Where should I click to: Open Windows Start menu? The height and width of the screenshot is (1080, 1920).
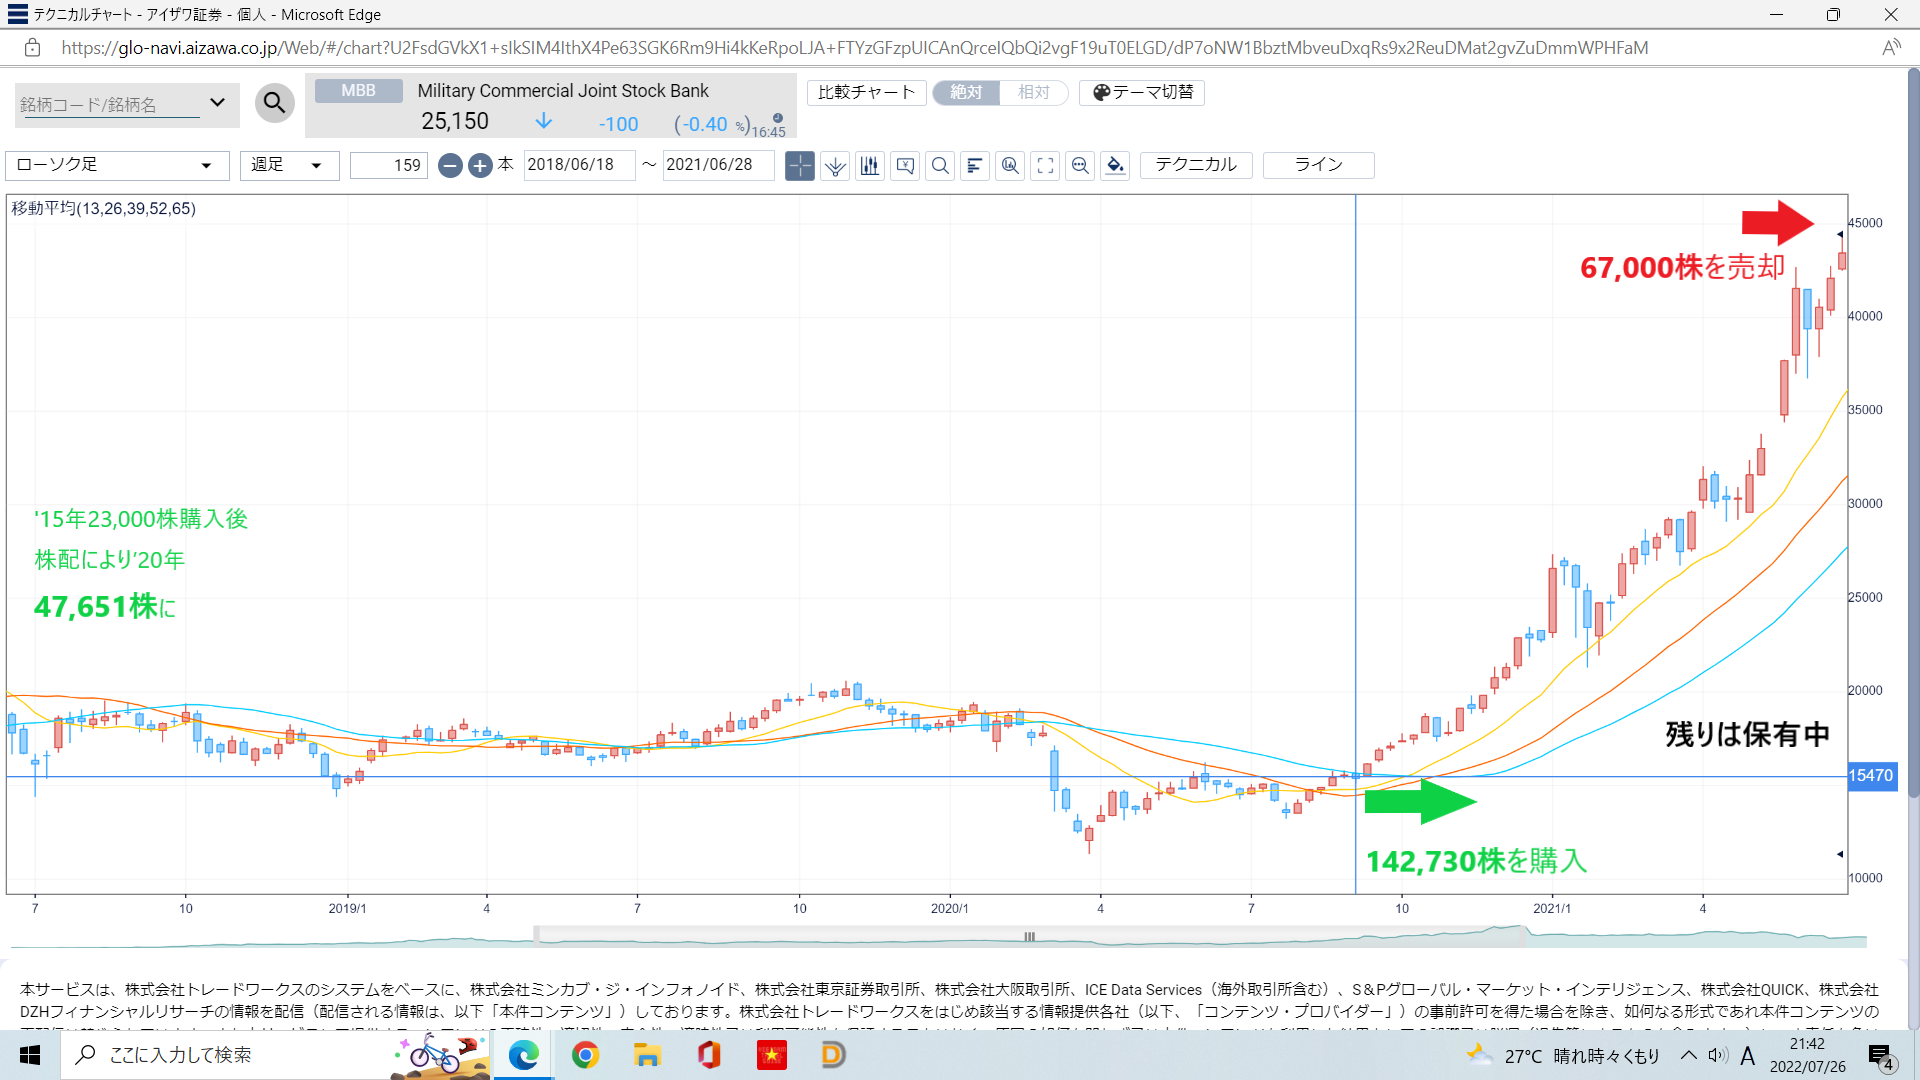coord(30,1055)
